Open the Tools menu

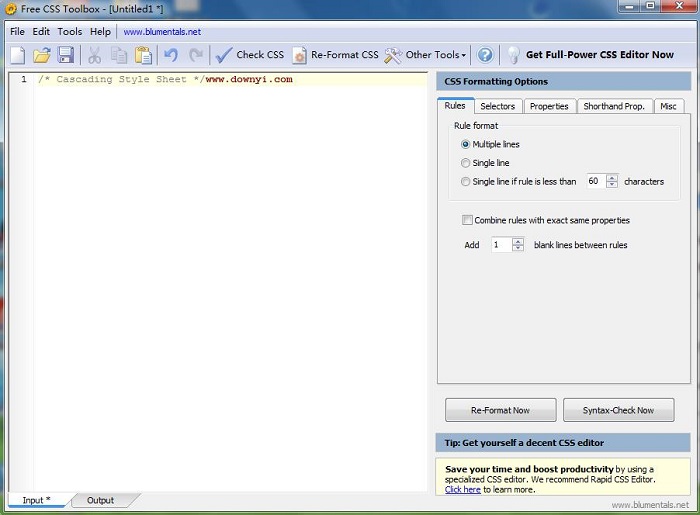click(70, 31)
